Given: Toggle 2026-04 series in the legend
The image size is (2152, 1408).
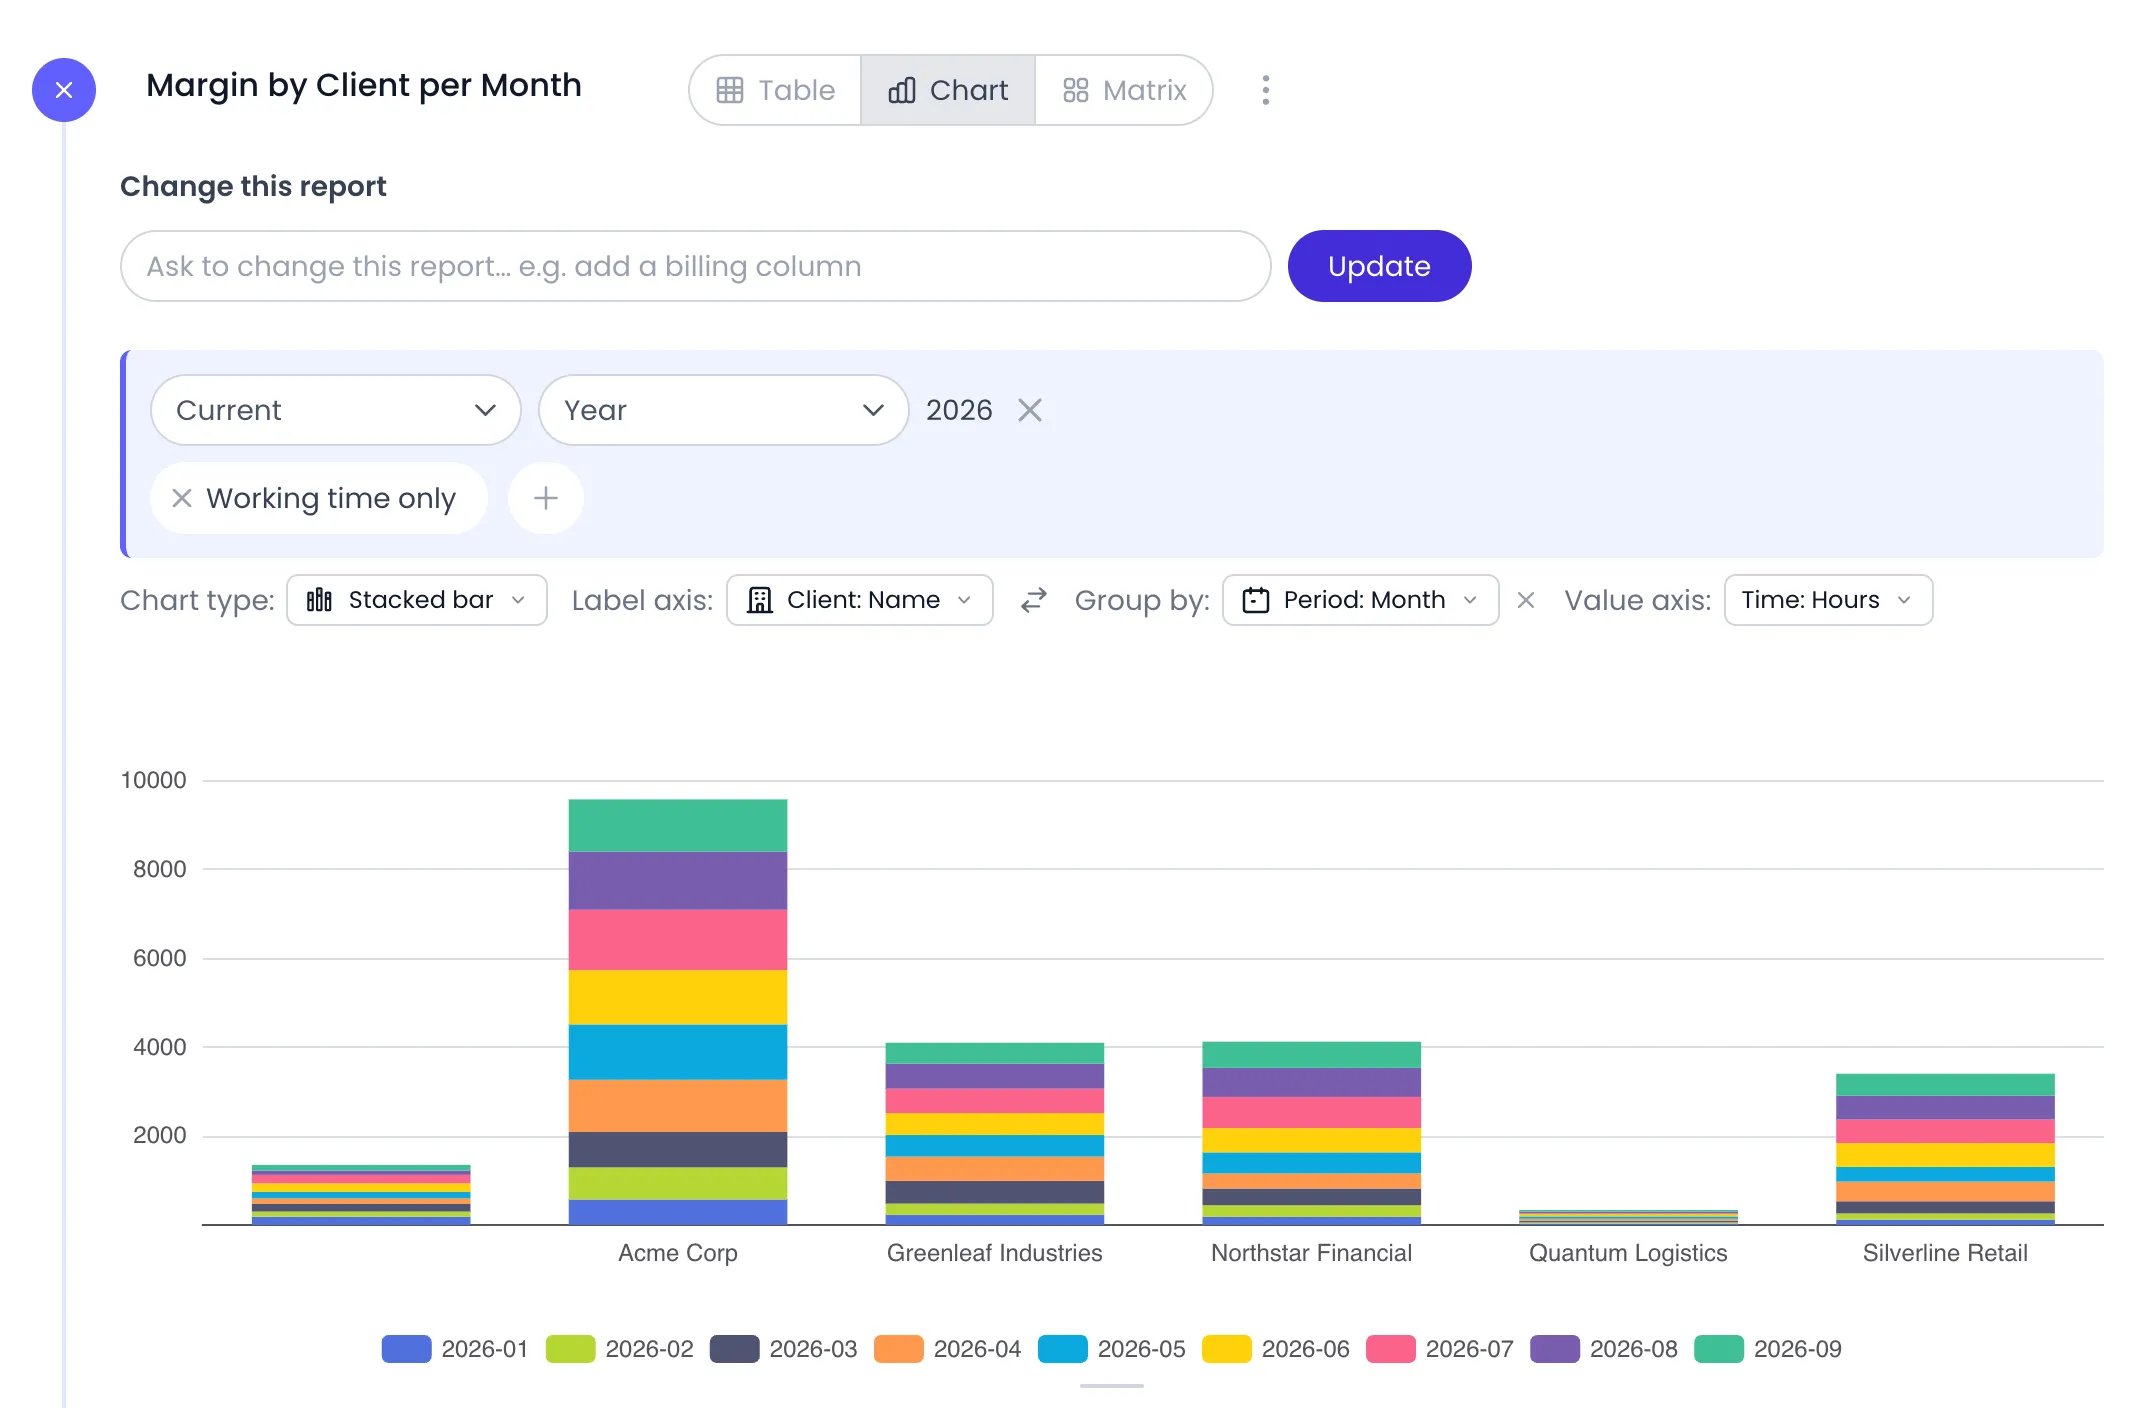Looking at the screenshot, I should [948, 1349].
